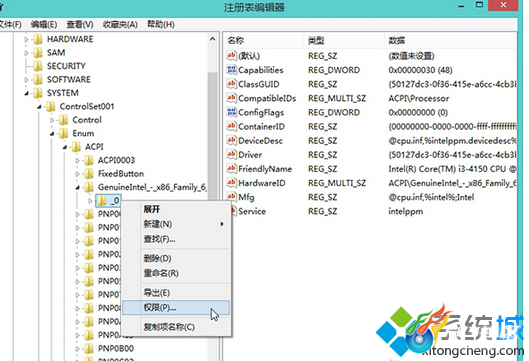Click the 数据 column header
The height and width of the screenshot is (361, 529).
(450, 40)
